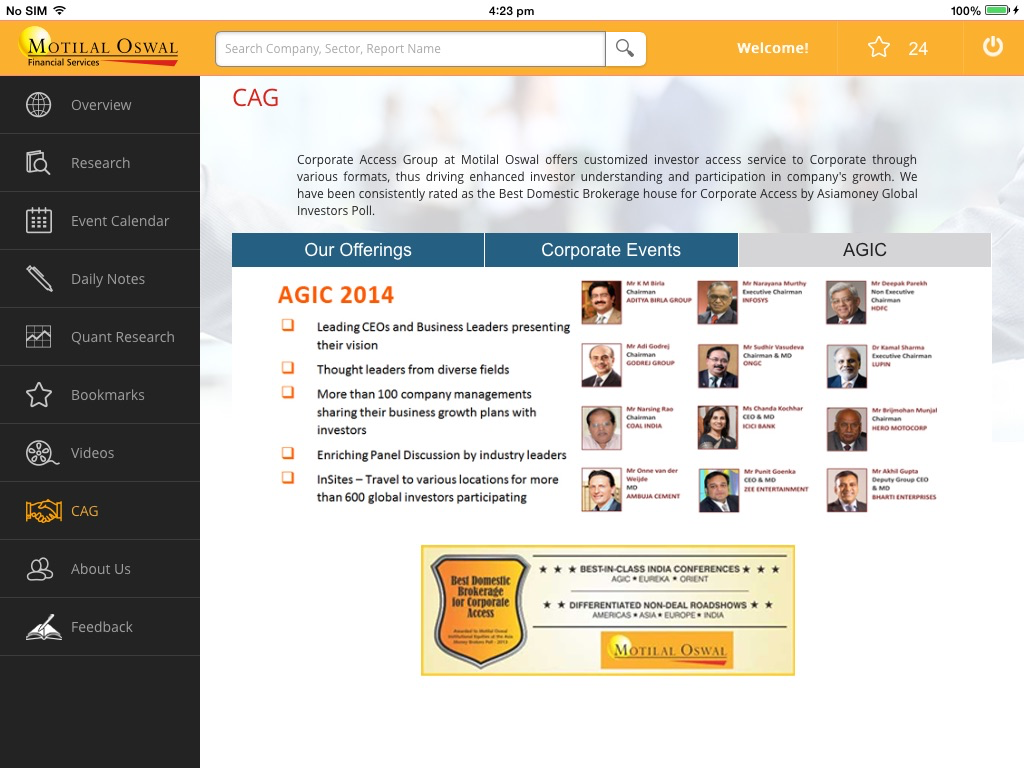The width and height of the screenshot is (1024, 768).
Task: Open bookmarks star in the top bar
Action: (x=878, y=48)
